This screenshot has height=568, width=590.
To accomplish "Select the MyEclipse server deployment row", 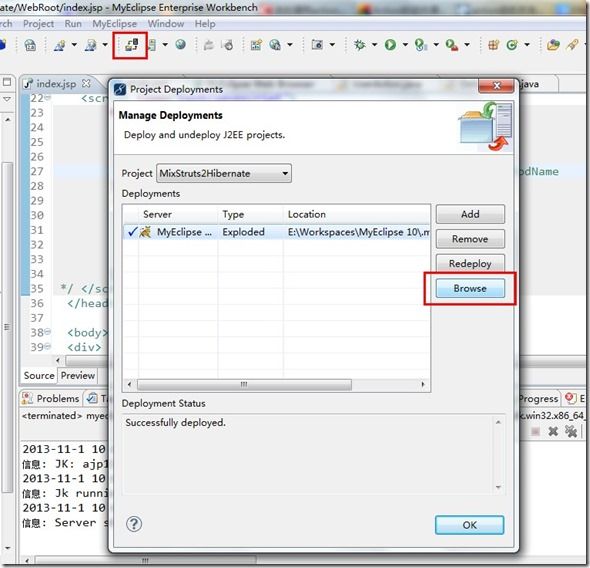I will click(277, 232).
